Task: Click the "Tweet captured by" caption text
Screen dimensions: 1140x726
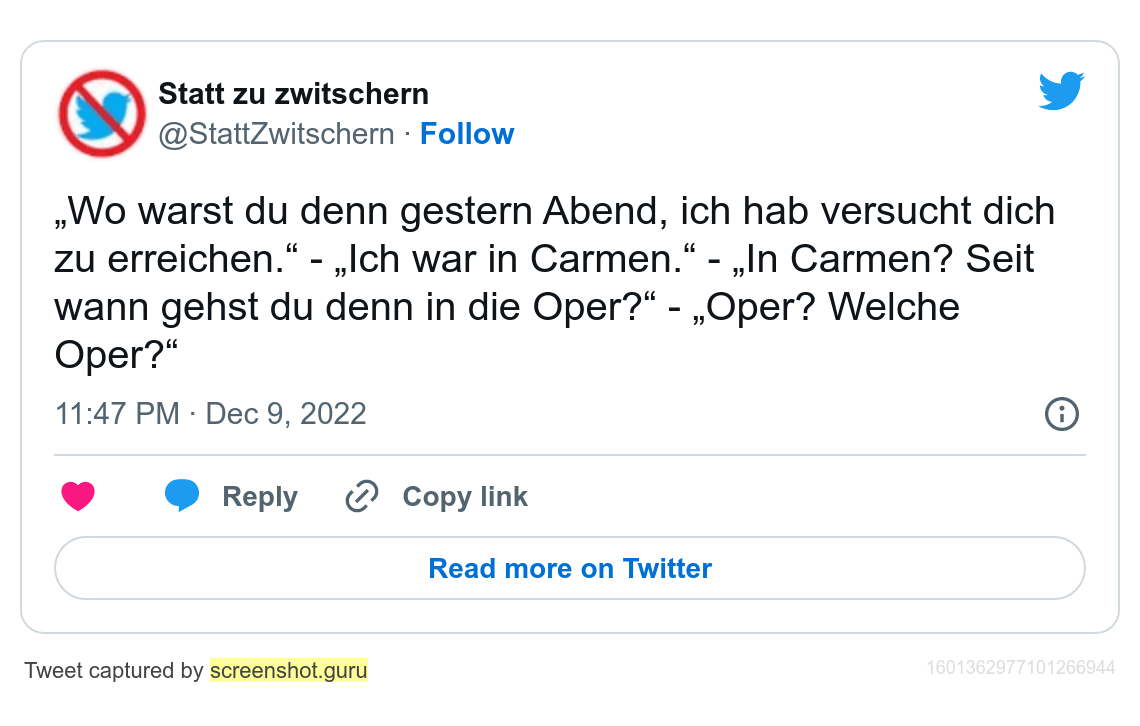Action: [114, 671]
